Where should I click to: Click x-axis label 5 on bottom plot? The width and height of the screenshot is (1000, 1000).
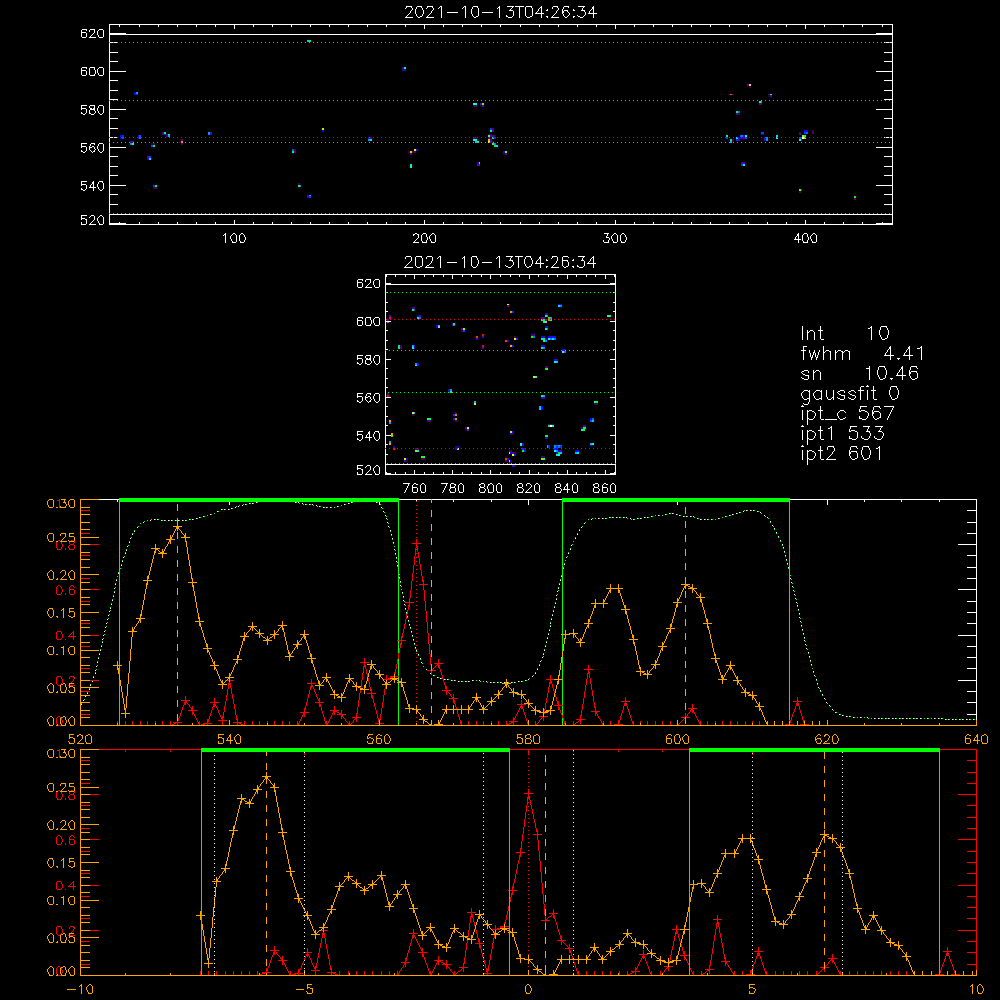click(752, 989)
